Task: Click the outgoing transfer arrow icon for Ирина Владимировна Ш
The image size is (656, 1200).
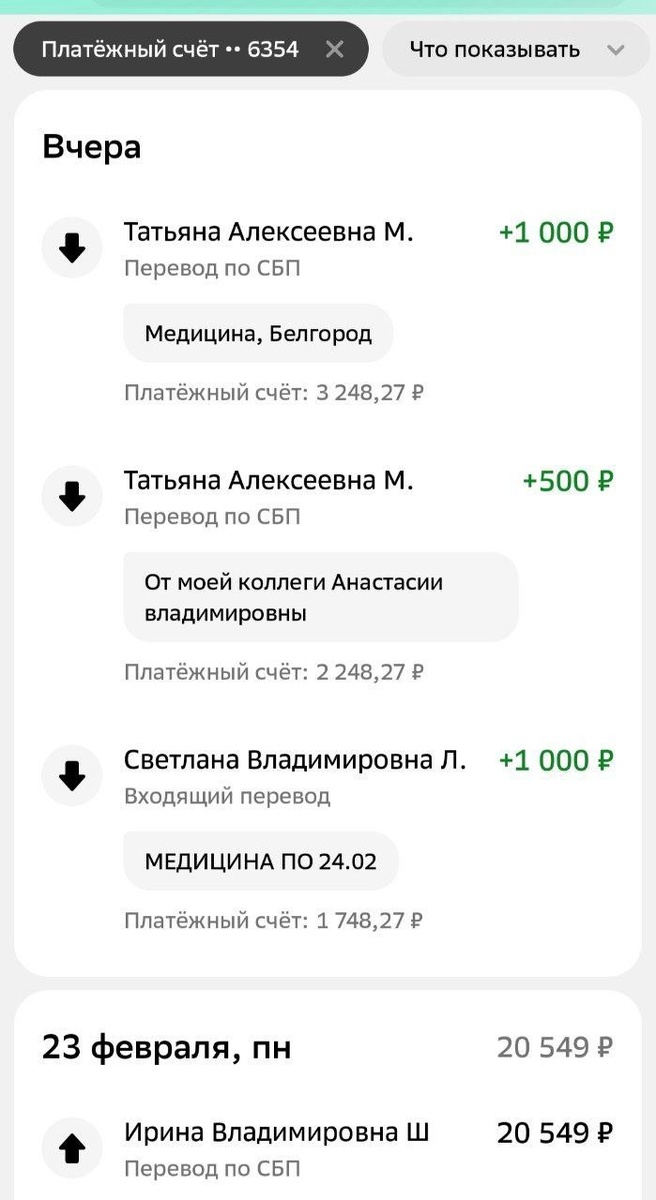Action: [x=71, y=1148]
